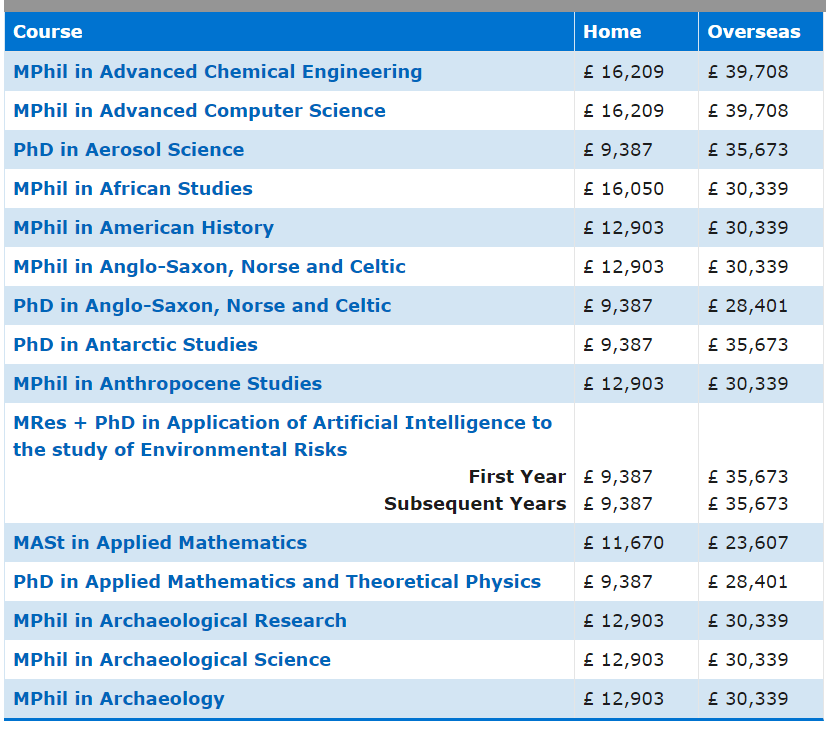
Task: Click MPhil in Archaeology link
Action: 119,699
